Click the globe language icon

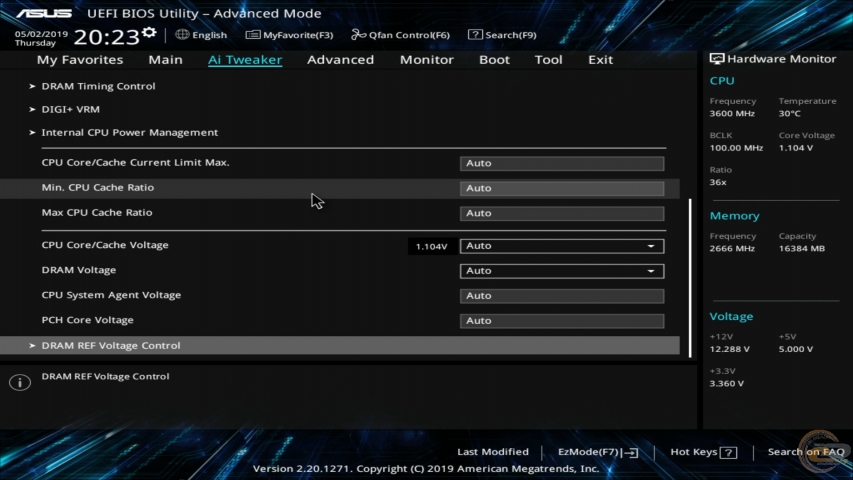[182, 34]
